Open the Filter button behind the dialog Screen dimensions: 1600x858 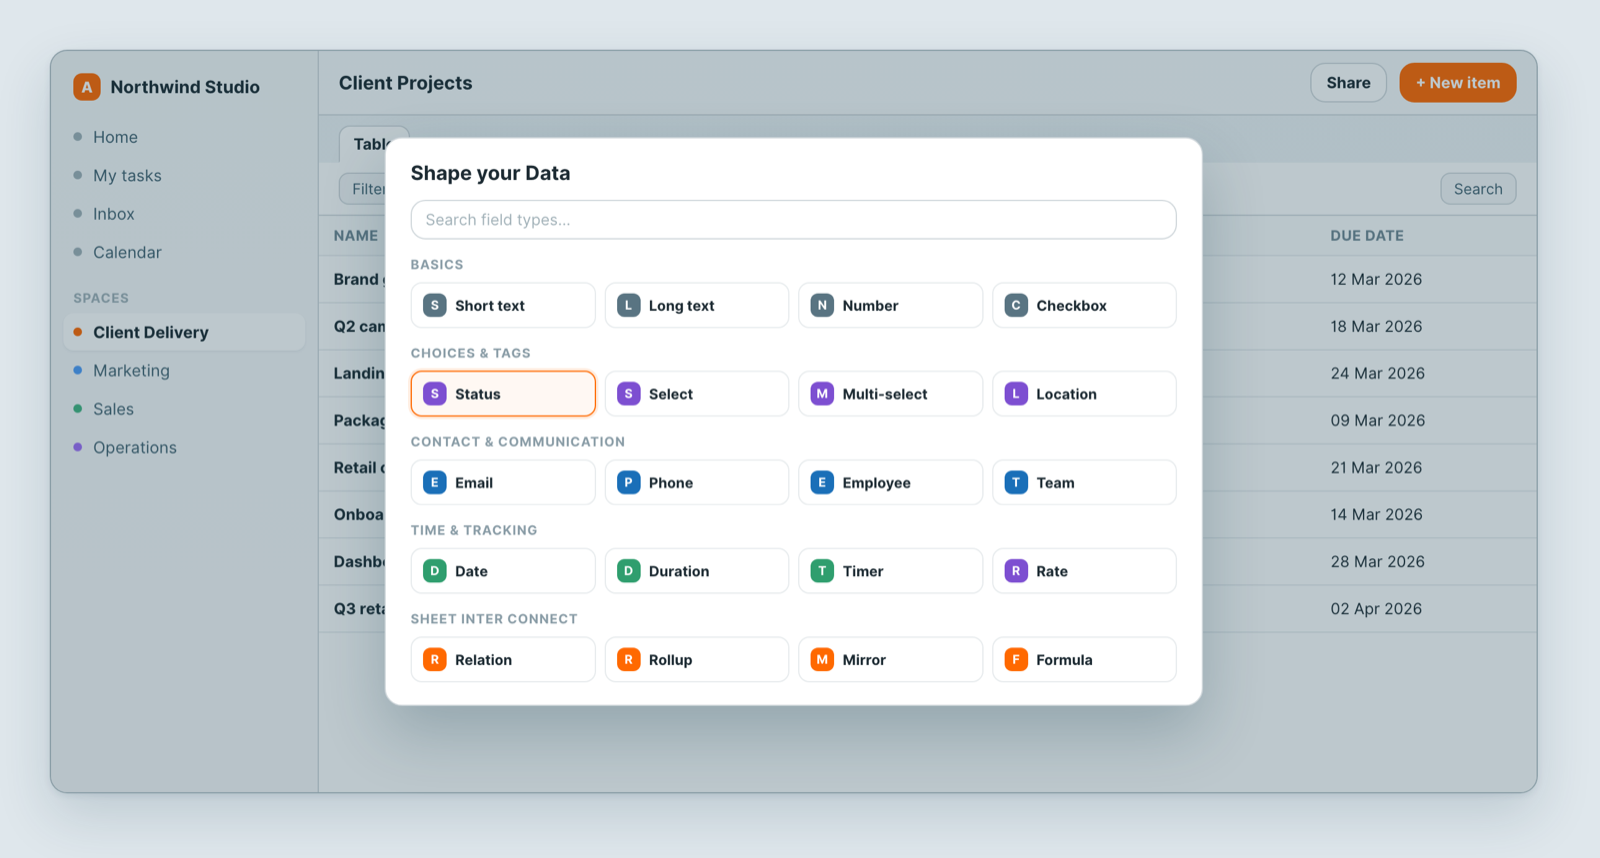(363, 189)
